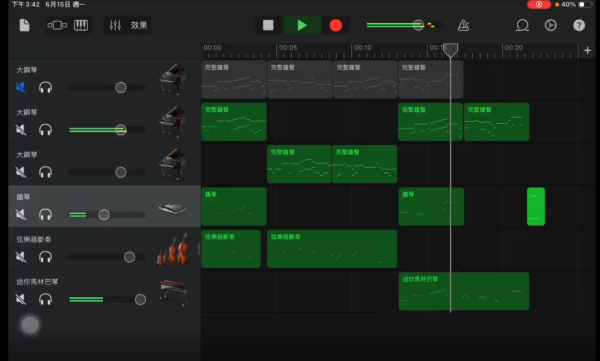The image size is (600, 361).
Task: Select the long 弦樂器斷奏 region
Action: (332, 249)
